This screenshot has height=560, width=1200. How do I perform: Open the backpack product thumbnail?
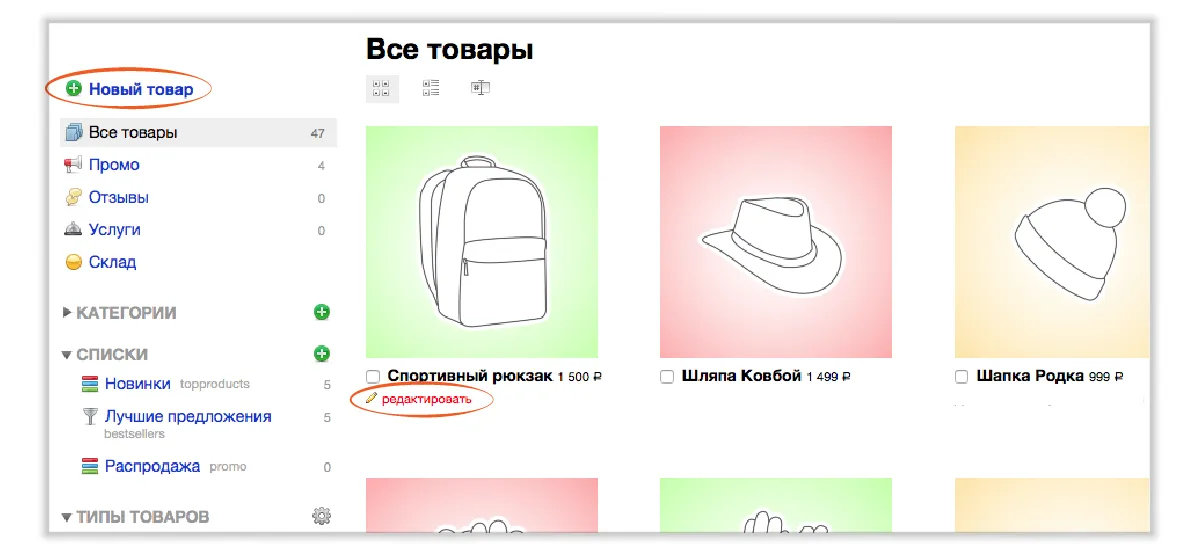pos(482,242)
